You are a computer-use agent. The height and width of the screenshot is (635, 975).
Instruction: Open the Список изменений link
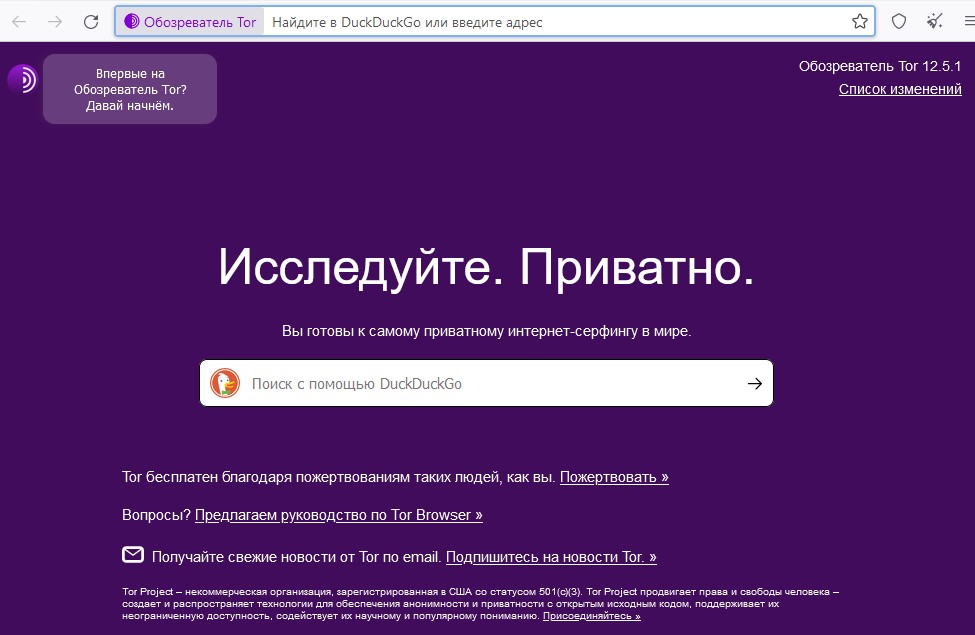[900, 89]
